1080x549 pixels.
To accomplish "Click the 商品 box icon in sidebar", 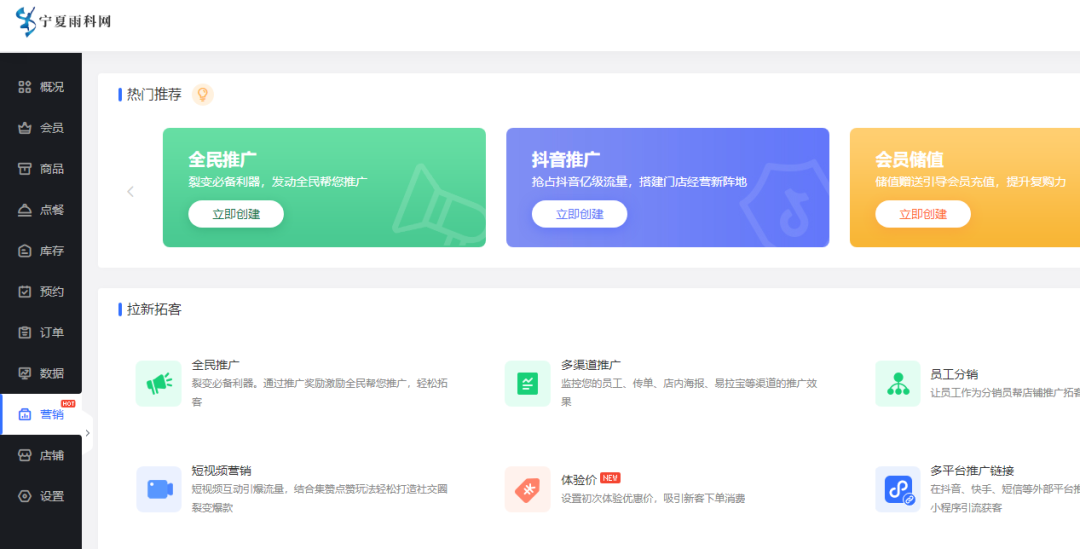I will tap(25, 169).
